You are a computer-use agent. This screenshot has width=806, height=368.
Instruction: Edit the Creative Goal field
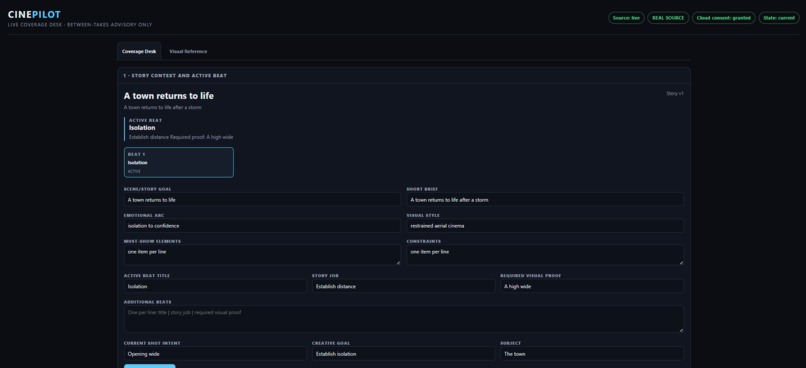[404, 354]
